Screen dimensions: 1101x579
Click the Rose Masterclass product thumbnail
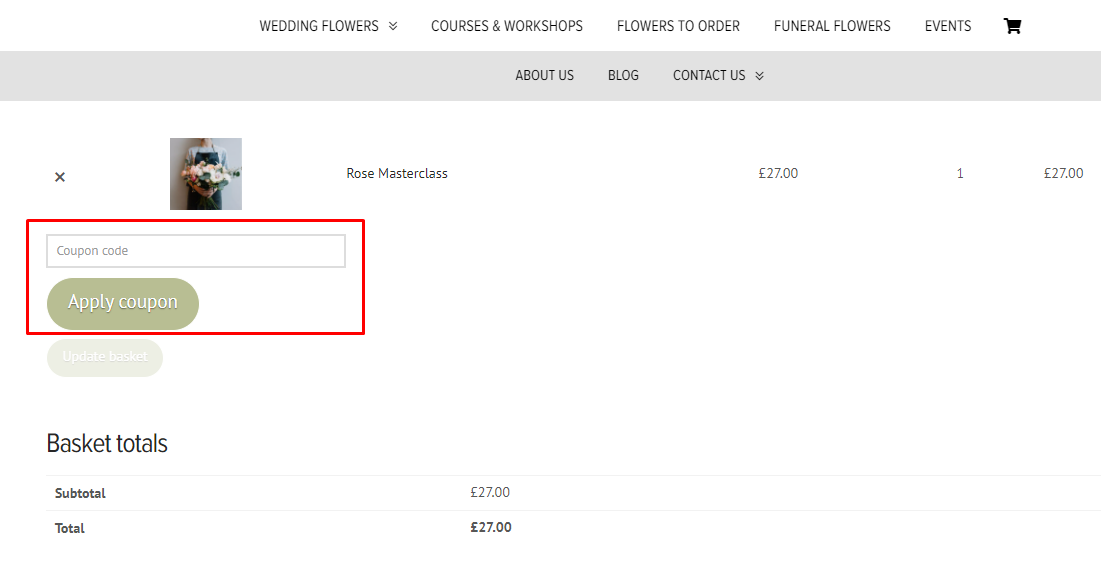click(205, 173)
